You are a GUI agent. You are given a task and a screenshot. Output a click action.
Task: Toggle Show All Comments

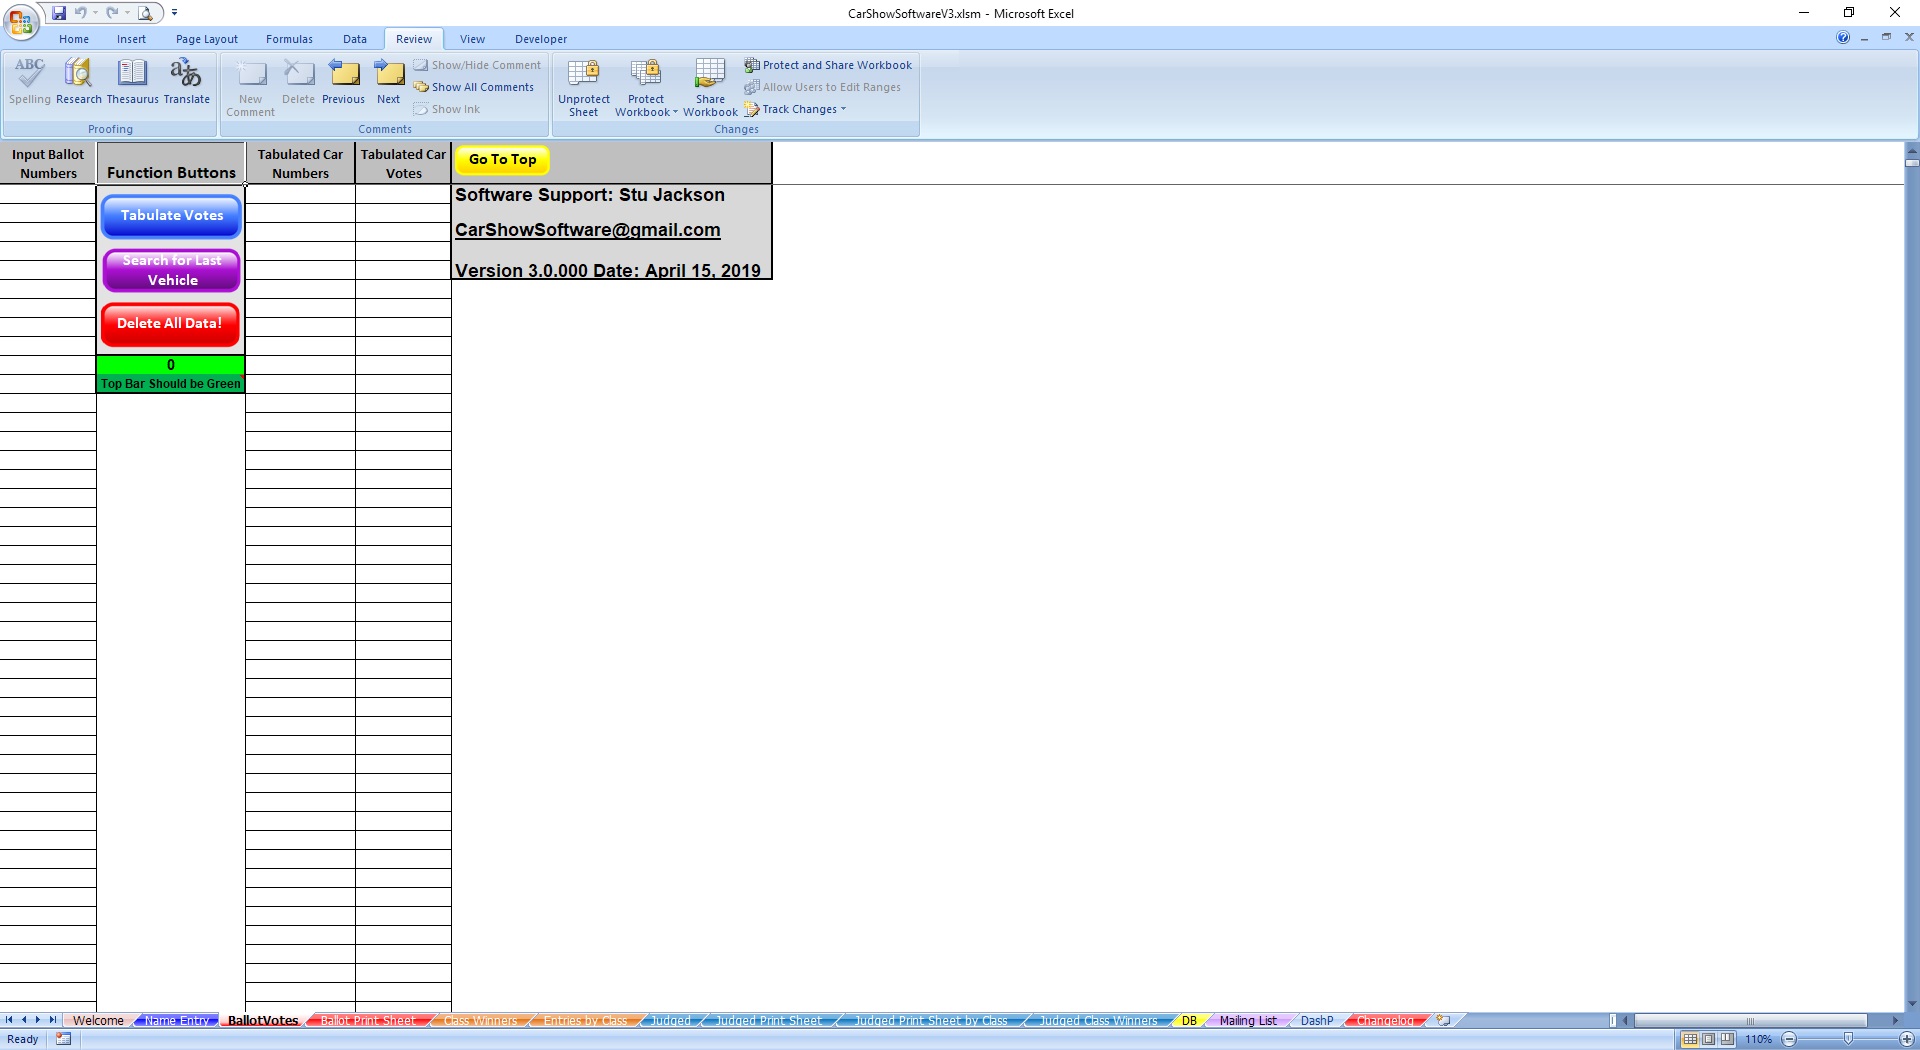click(x=474, y=86)
